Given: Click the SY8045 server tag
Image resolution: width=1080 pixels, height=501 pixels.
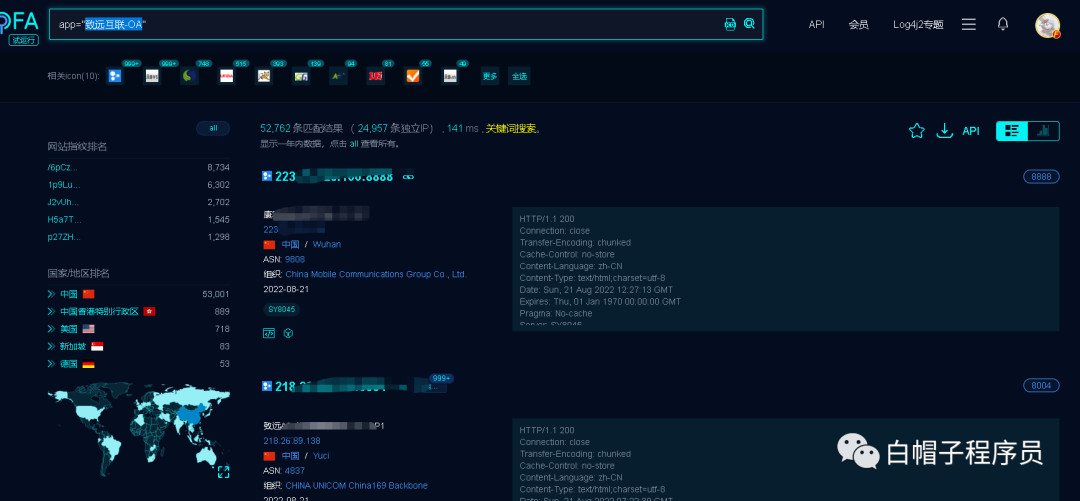Looking at the screenshot, I should coord(282,309).
